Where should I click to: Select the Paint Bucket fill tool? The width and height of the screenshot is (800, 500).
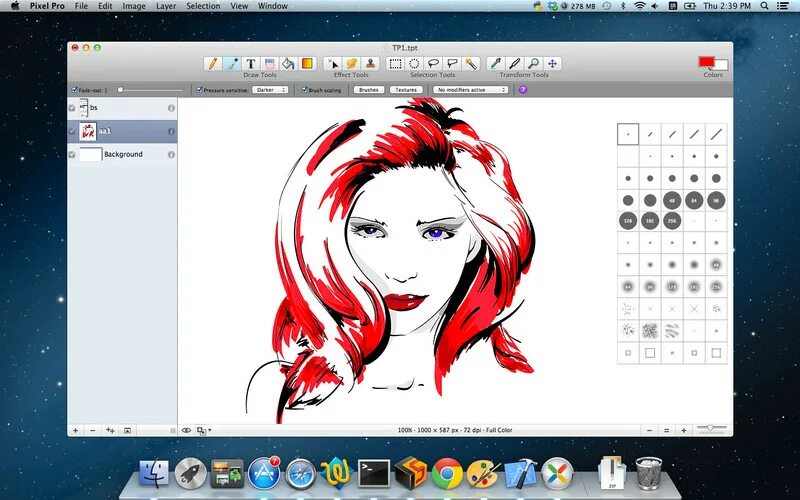288,63
